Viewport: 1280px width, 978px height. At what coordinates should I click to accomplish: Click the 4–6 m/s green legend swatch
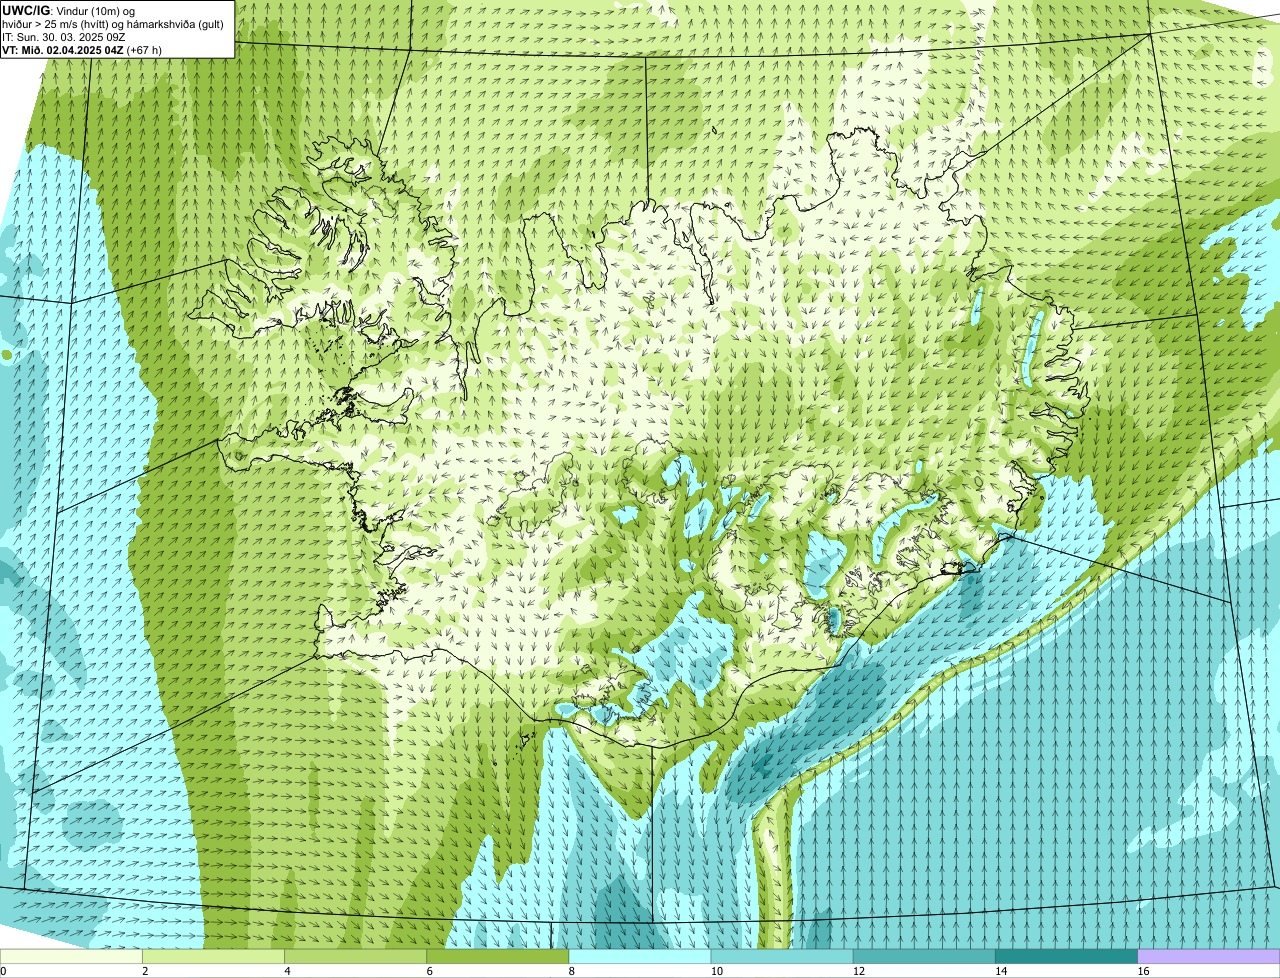click(355, 956)
